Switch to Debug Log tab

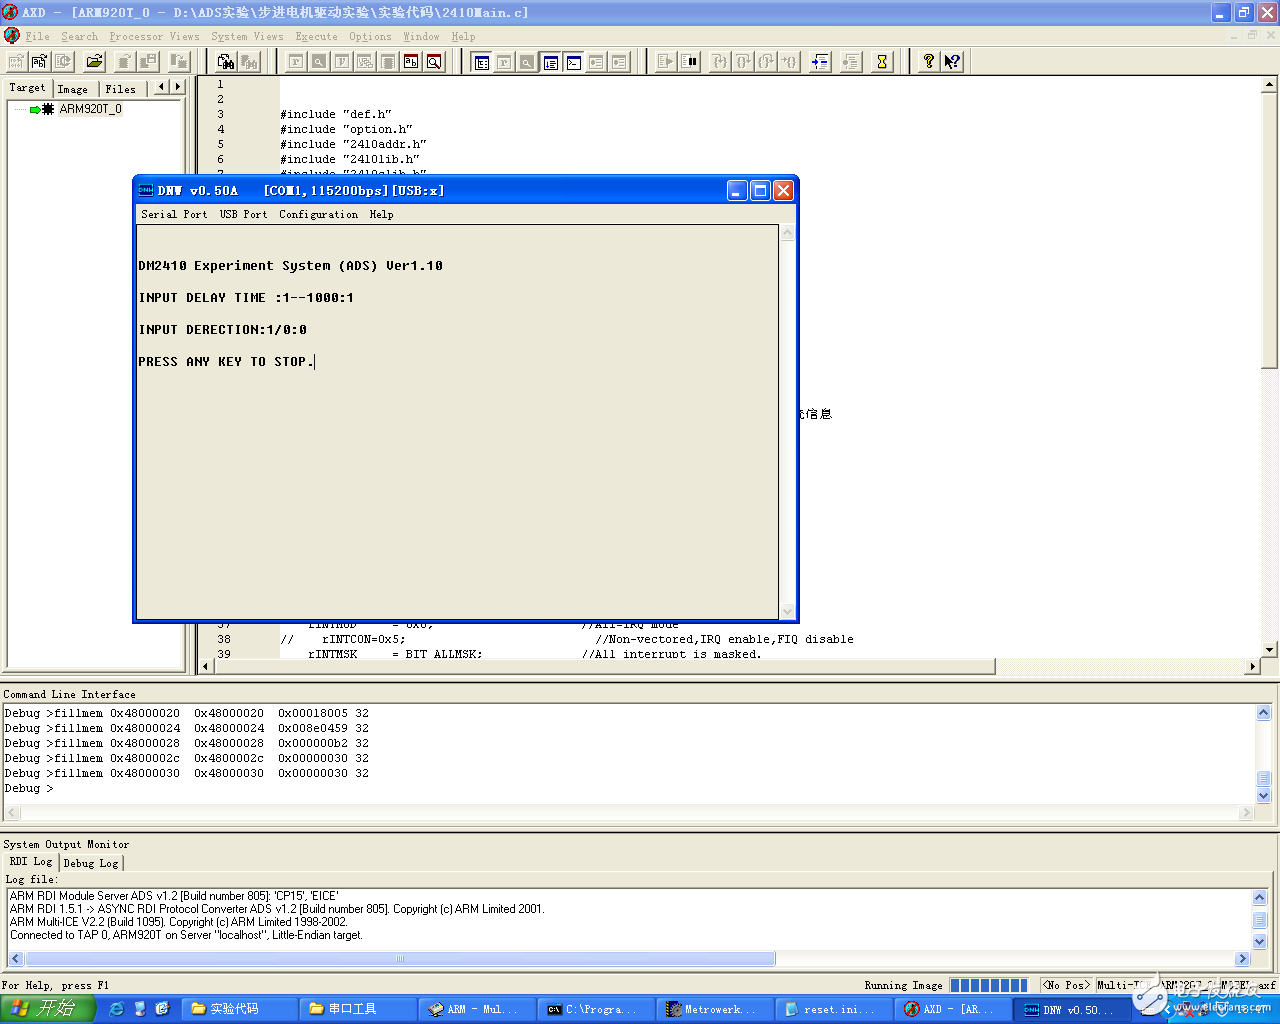tap(91, 863)
